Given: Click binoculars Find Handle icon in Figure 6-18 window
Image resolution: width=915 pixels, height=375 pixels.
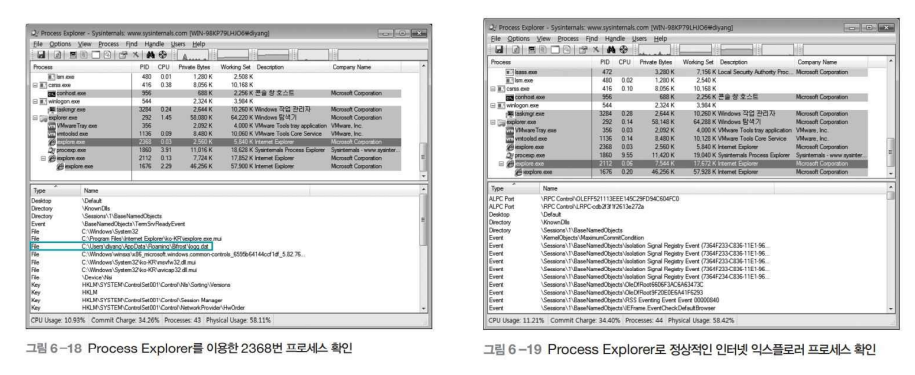Looking at the screenshot, I should click(151, 55).
